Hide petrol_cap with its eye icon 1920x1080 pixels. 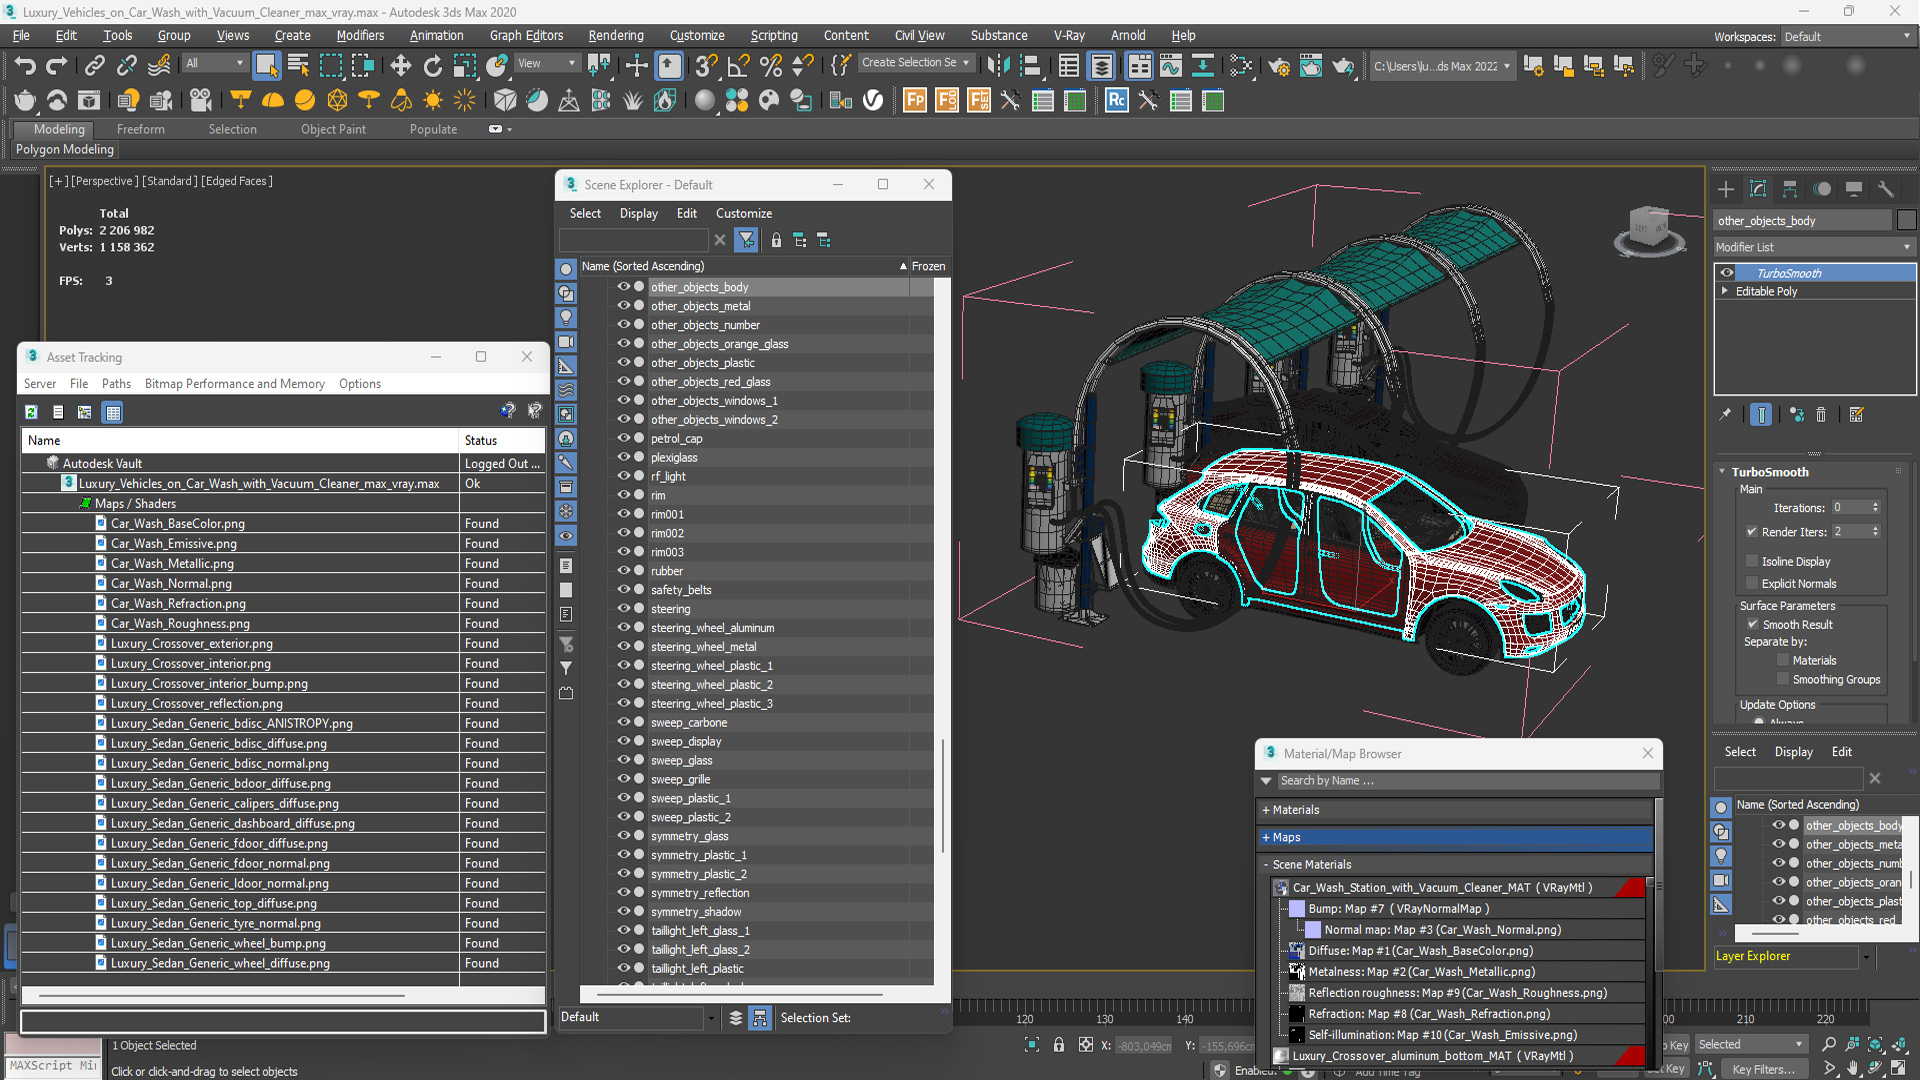click(x=623, y=438)
